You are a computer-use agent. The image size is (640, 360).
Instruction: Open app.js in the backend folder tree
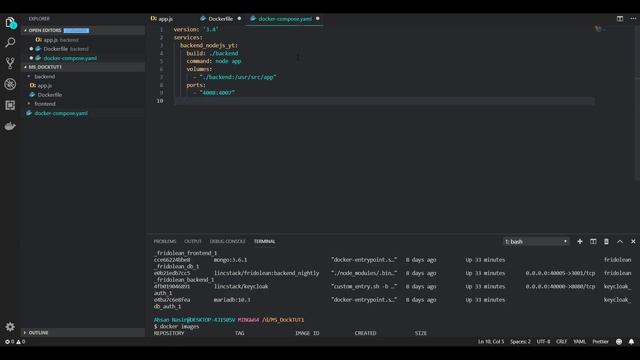click(44, 86)
